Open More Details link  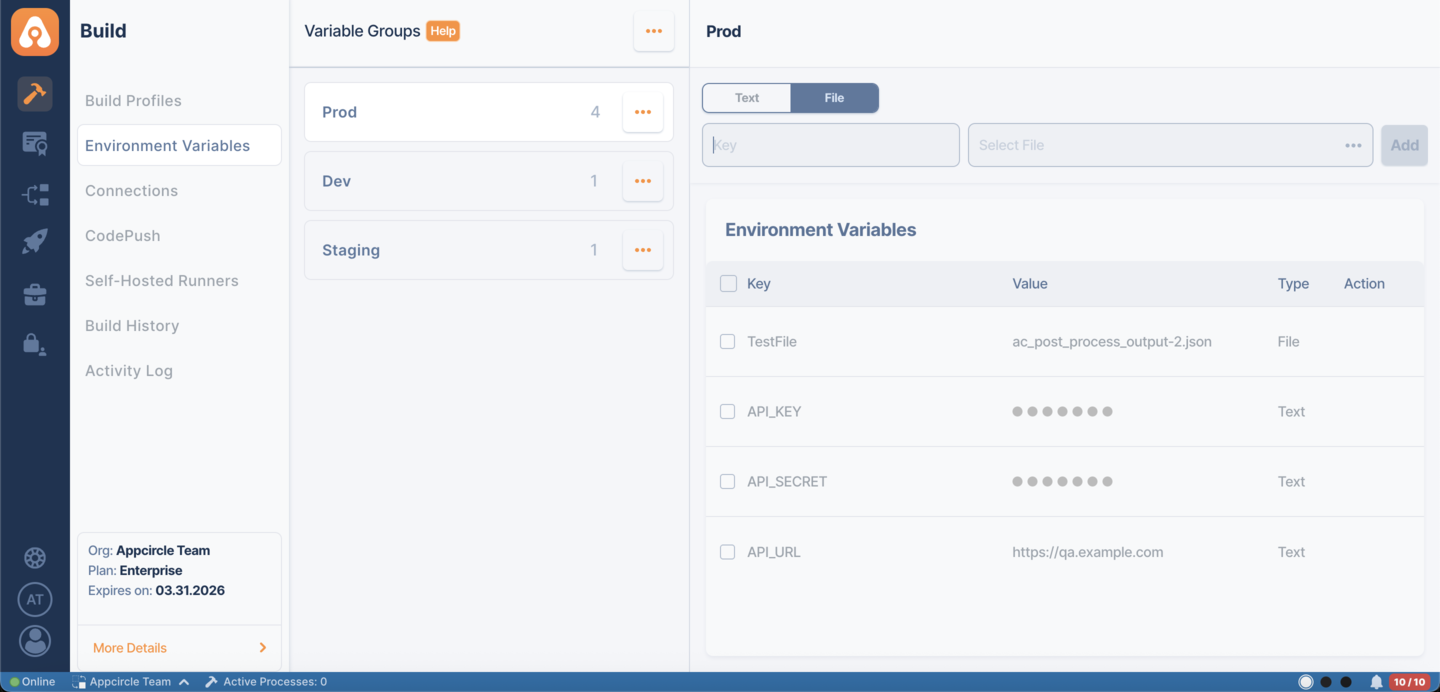128,647
